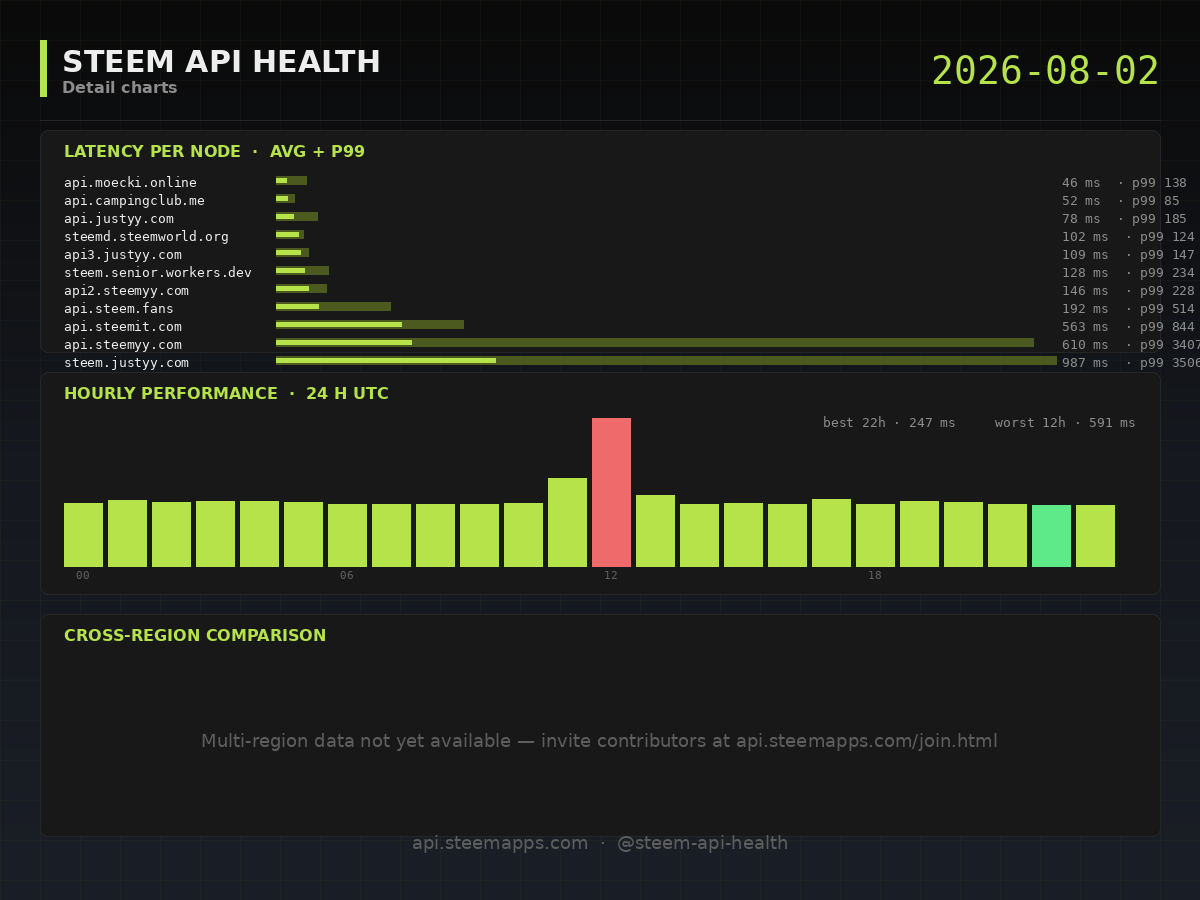The width and height of the screenshot is (1200, 900).
Task: Click the date 2026-08-02
Action: [x=1045, y=72]
